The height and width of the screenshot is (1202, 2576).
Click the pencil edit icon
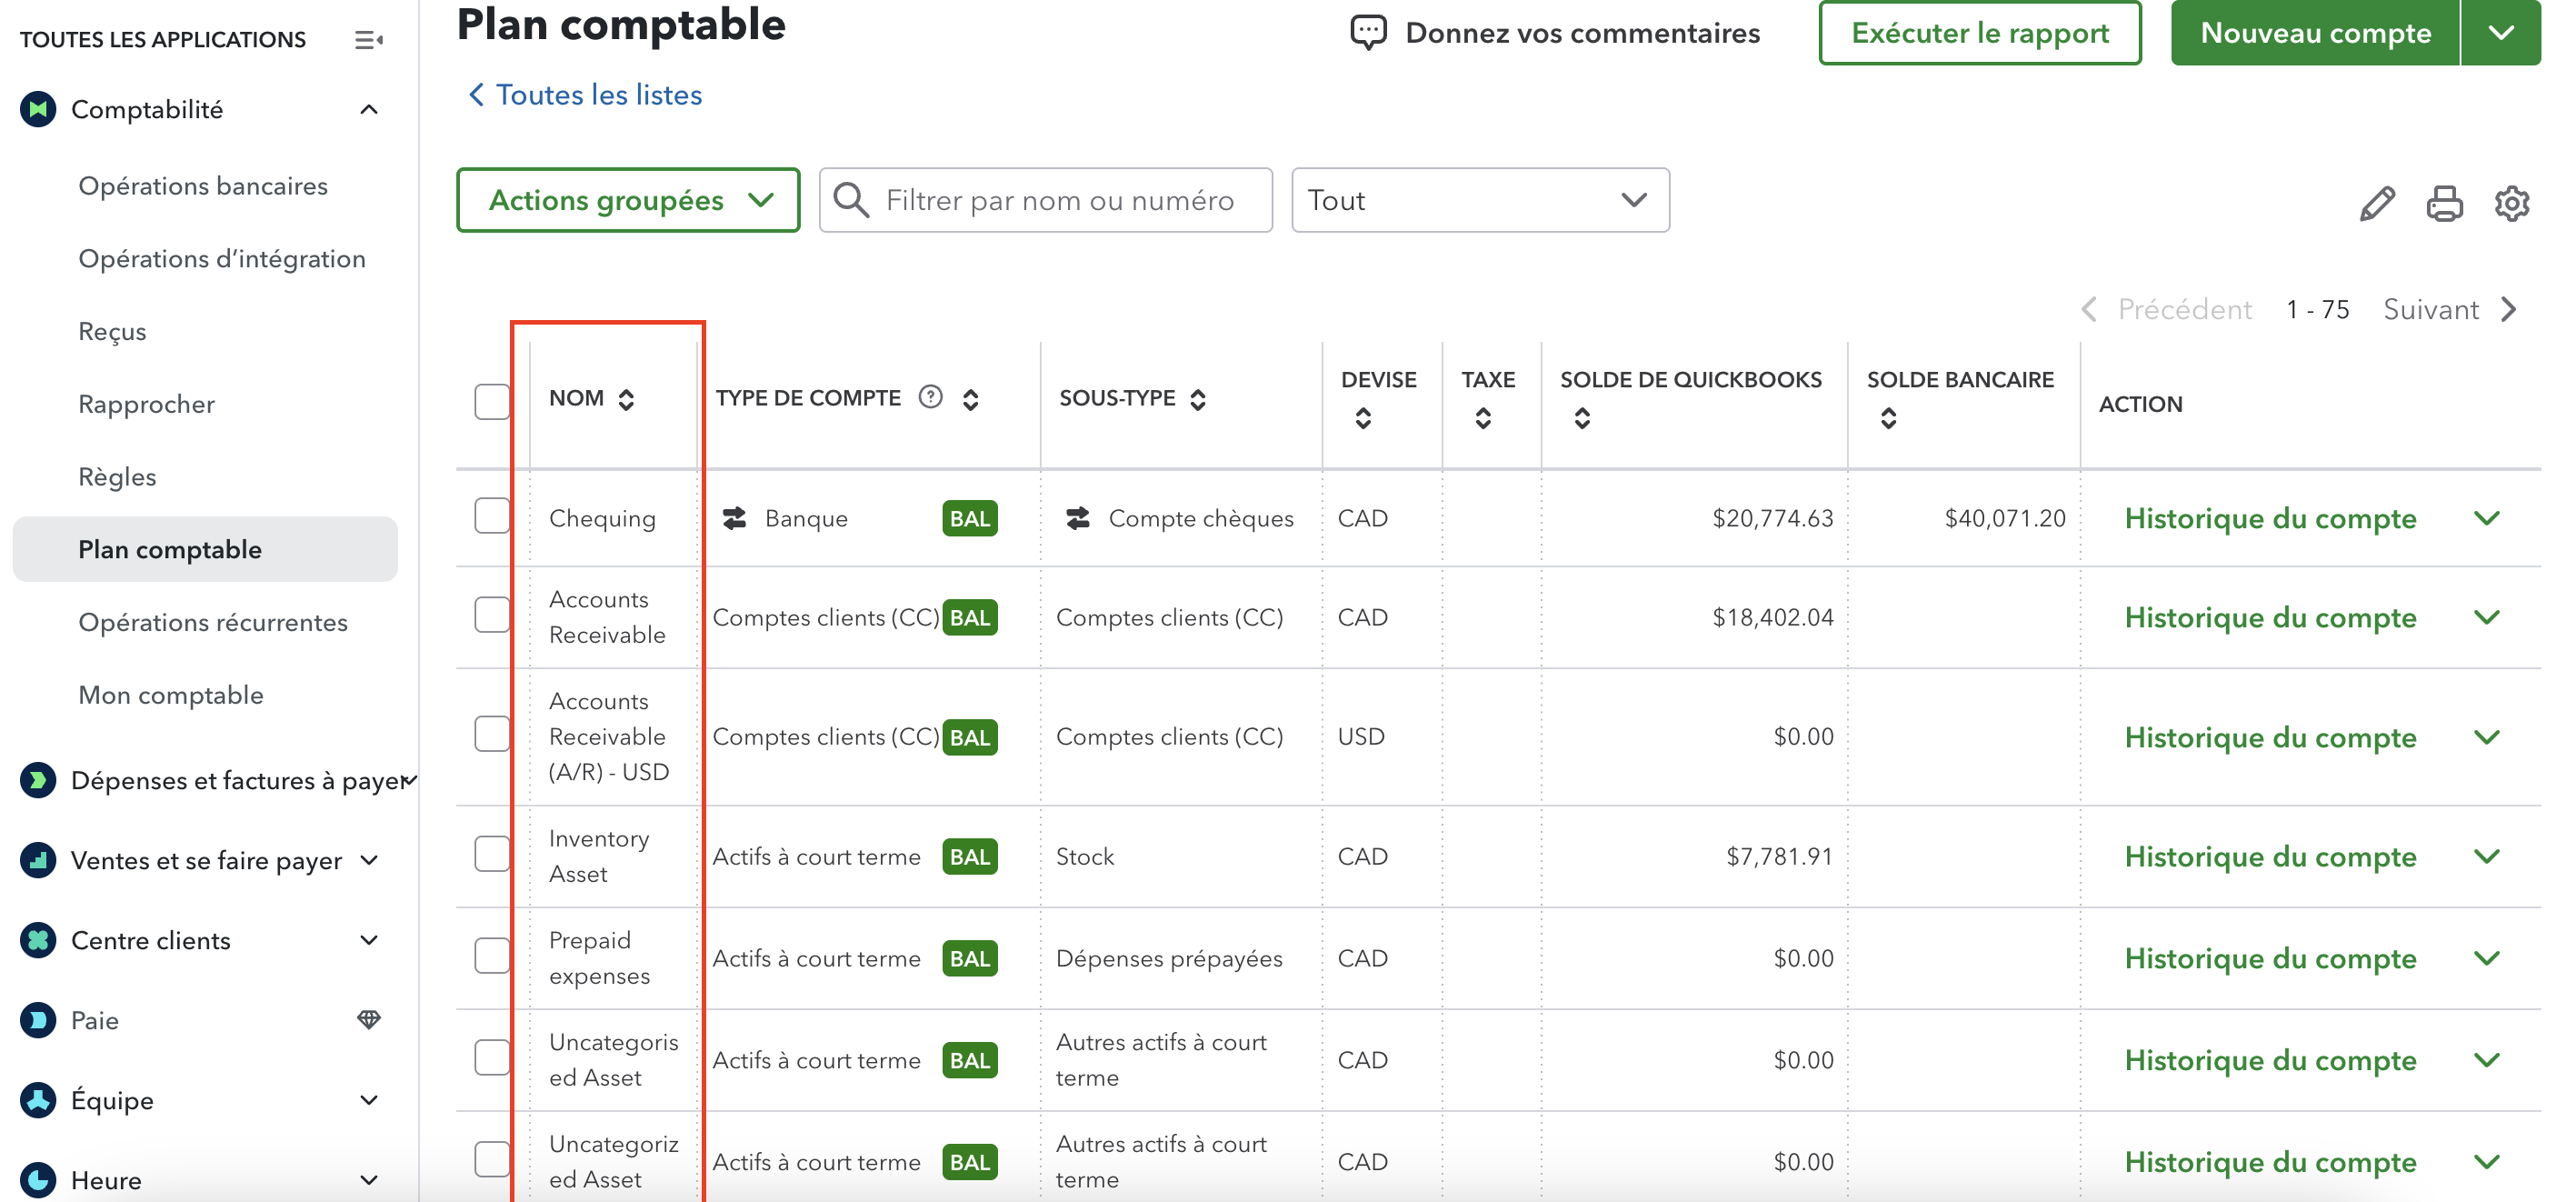[2376, 203]
